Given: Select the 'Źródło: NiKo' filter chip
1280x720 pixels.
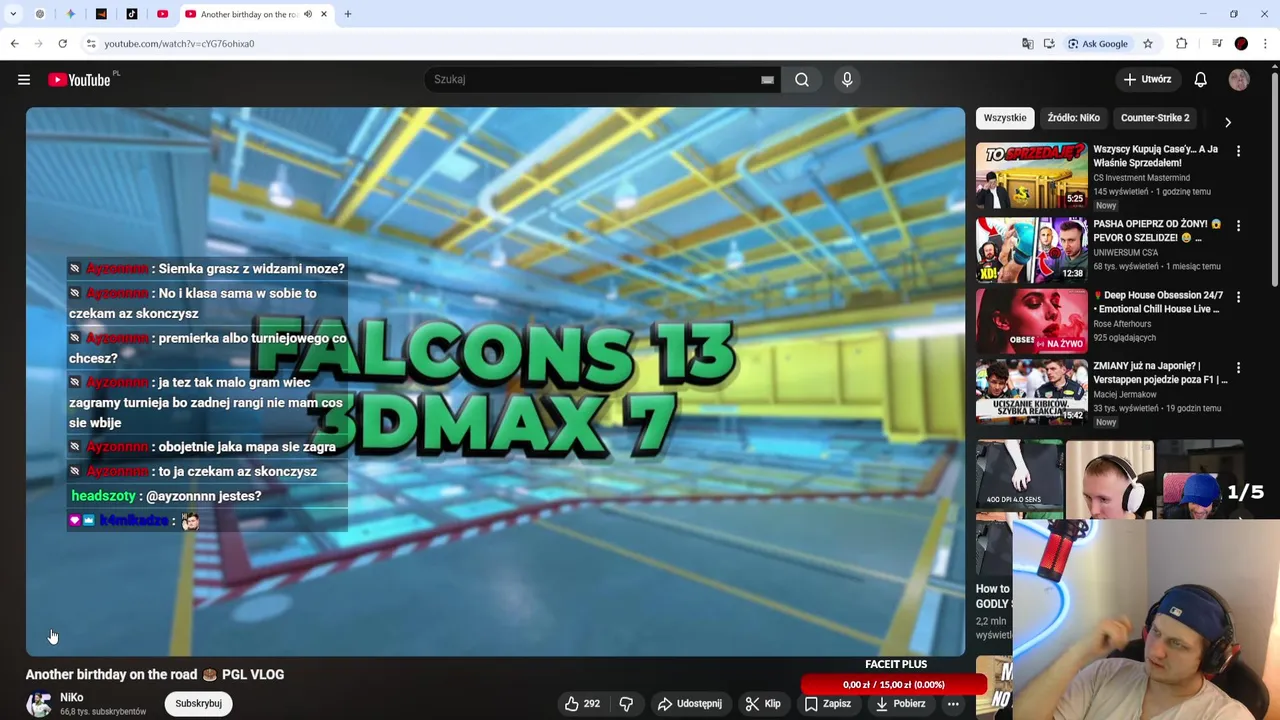Looking at the screenshot, I should pos(1074,118).
